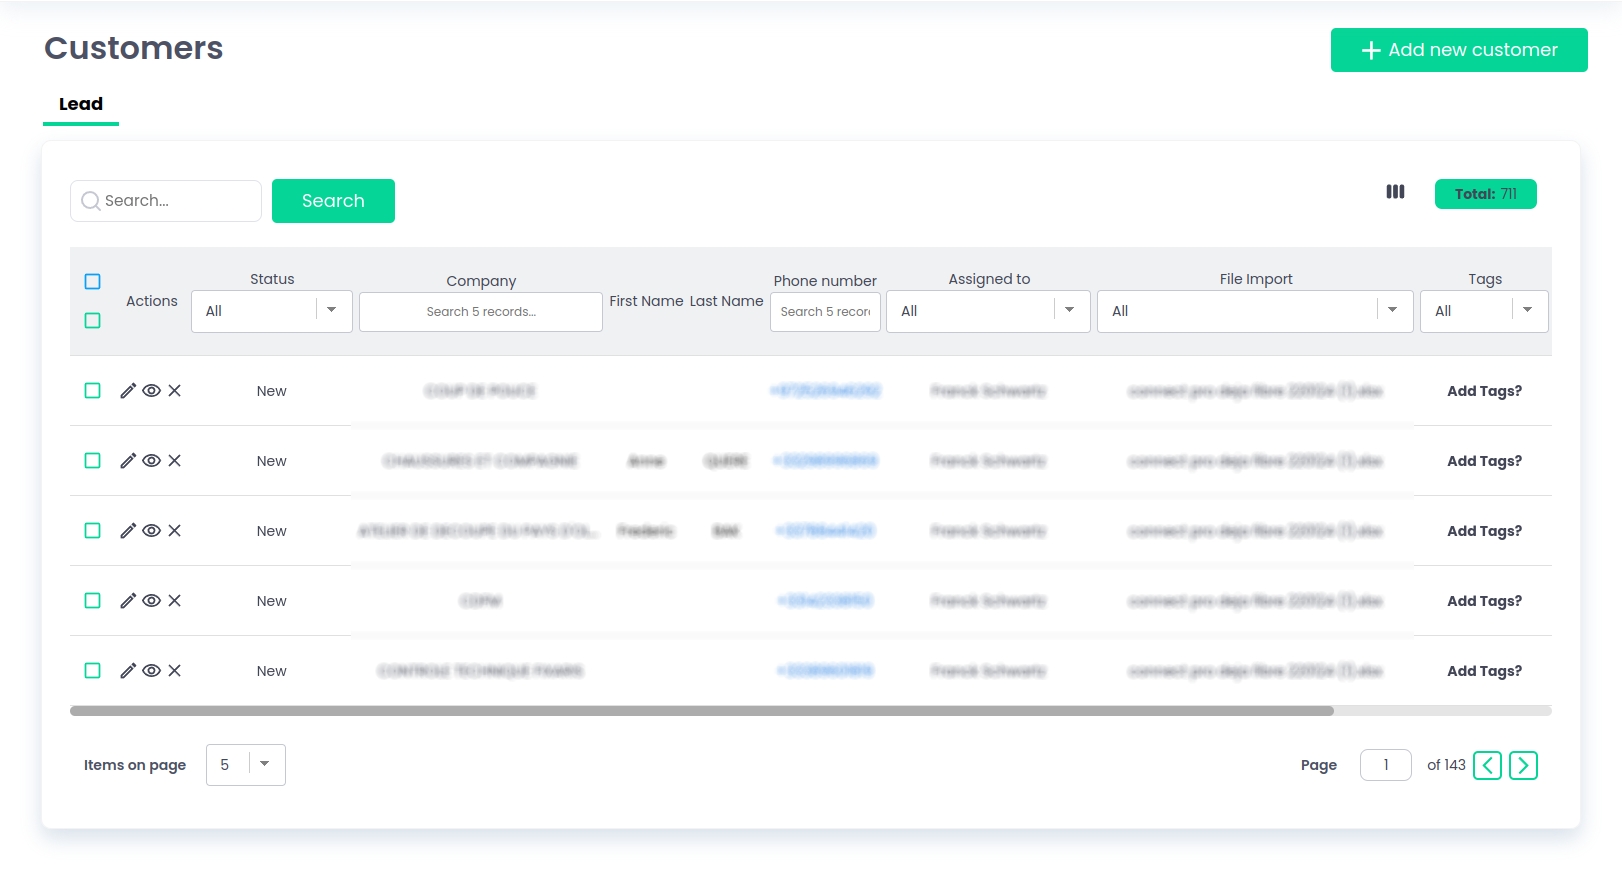Image resolution: width=1622 pixels, height=889 pixels.
Task: Open the Status filter dropdown
Action: point(271,311)
